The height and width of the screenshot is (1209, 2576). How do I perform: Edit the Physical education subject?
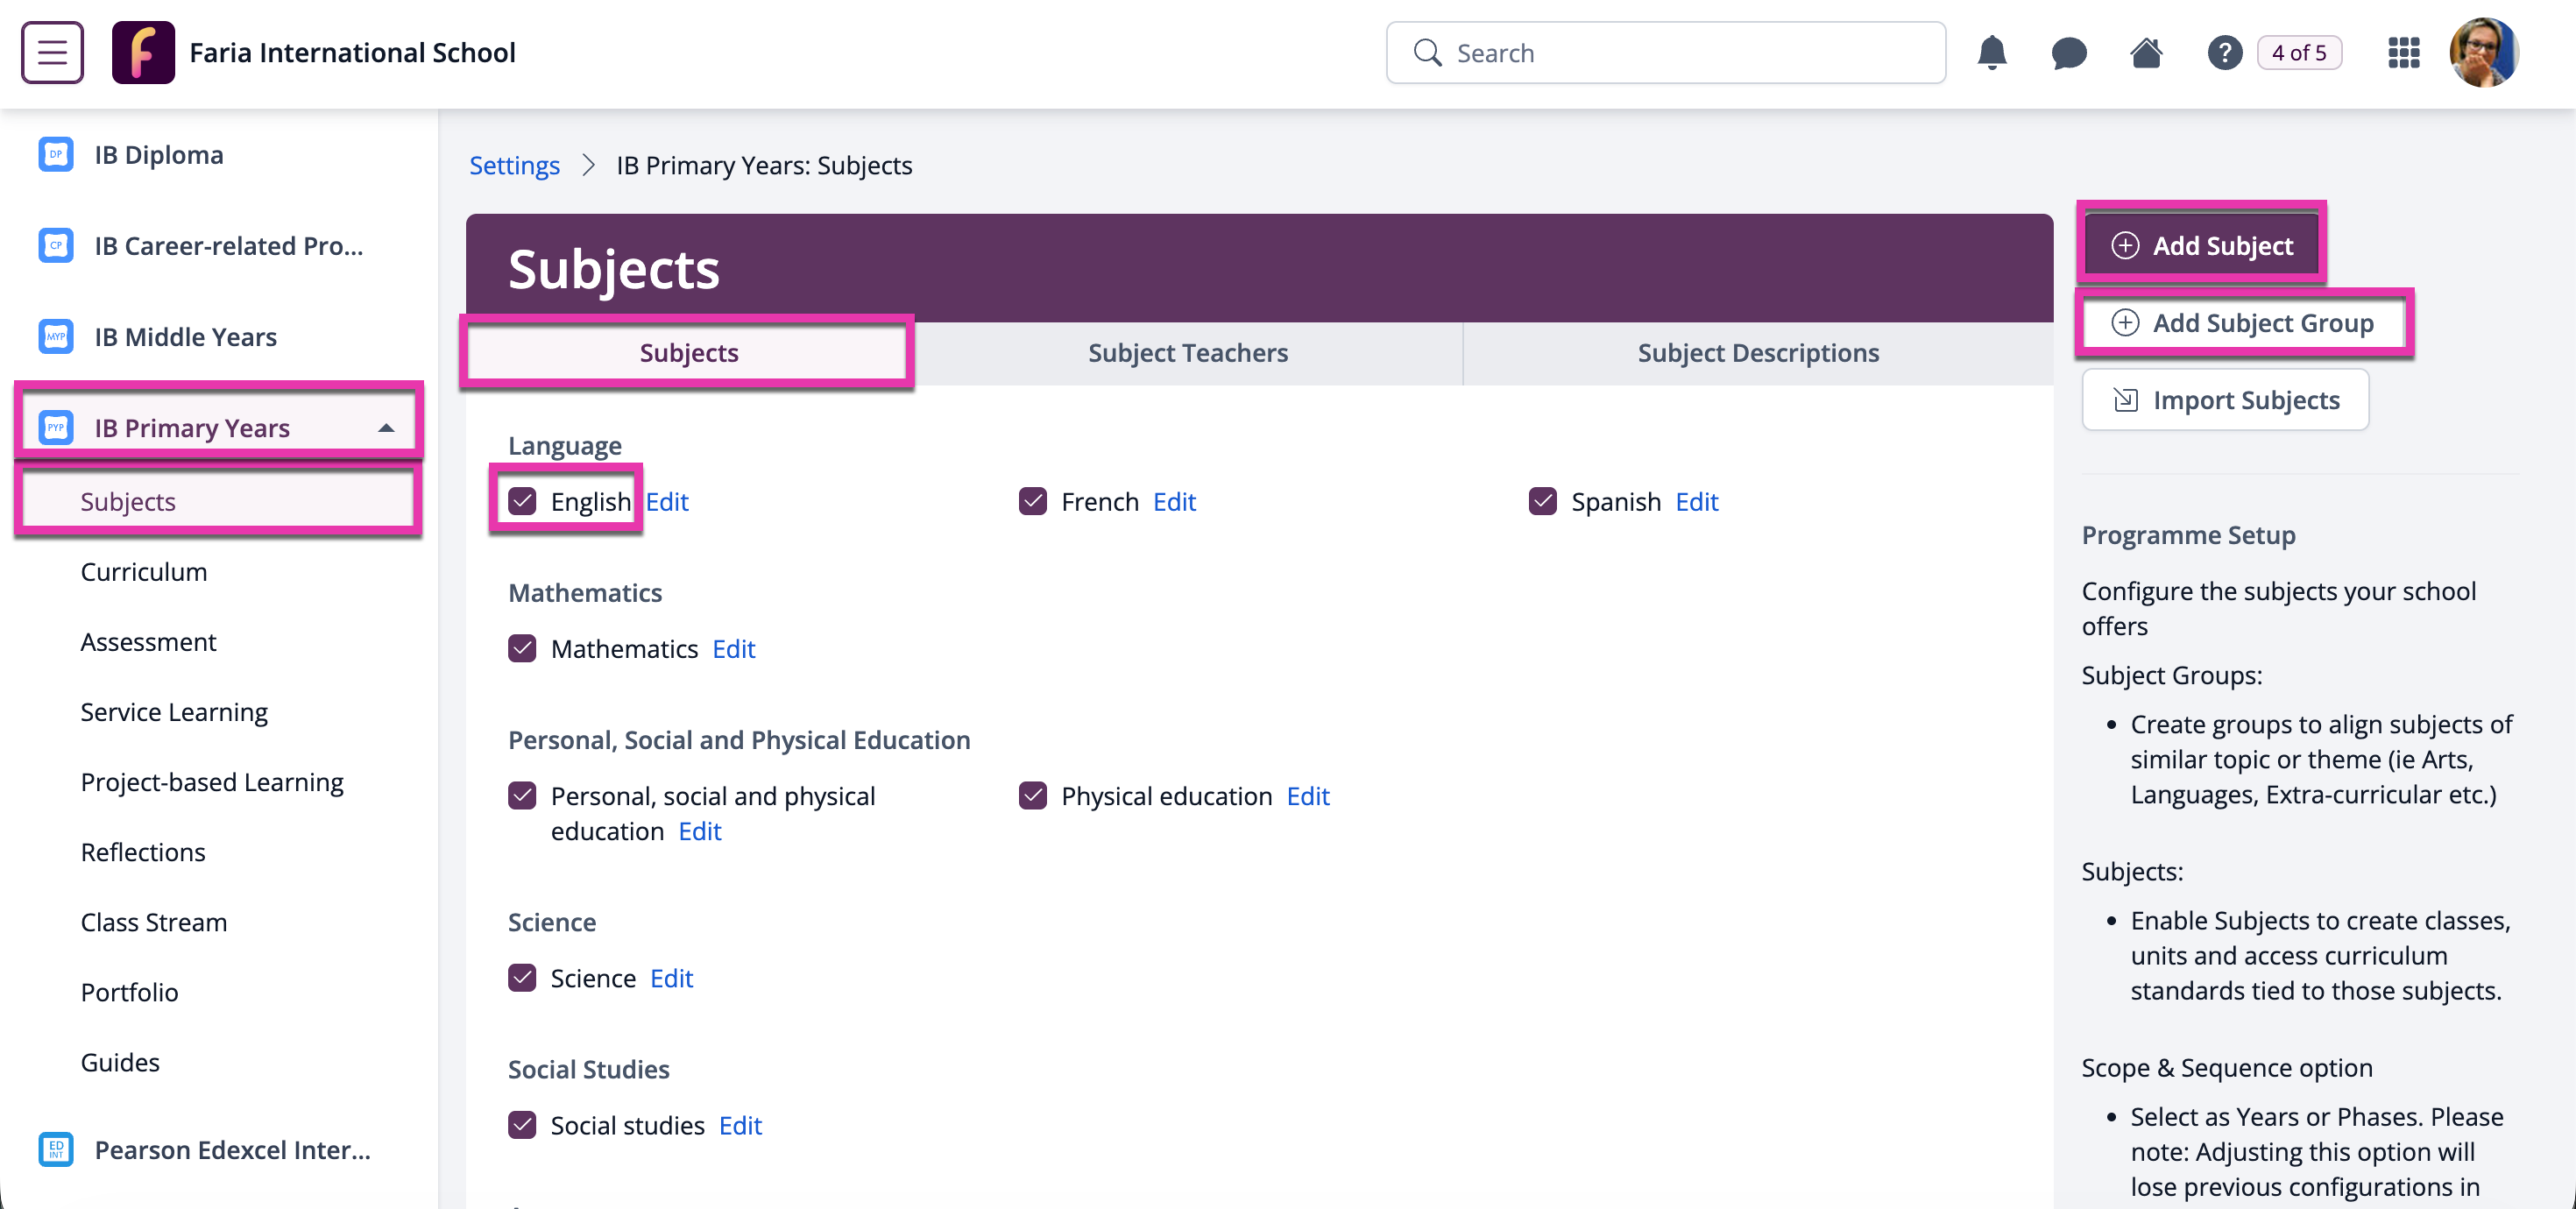tap(1308, 796)
